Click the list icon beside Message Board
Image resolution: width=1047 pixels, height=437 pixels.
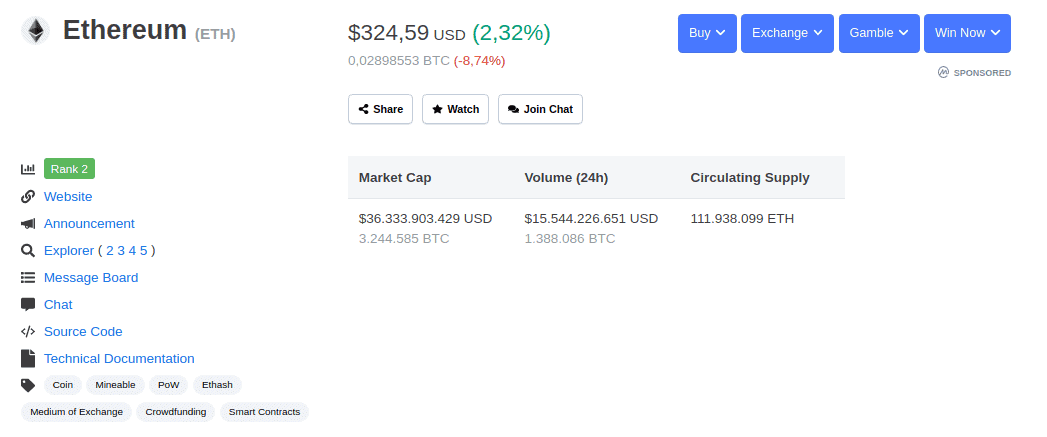pyautogui.click(x=28, y=277)
